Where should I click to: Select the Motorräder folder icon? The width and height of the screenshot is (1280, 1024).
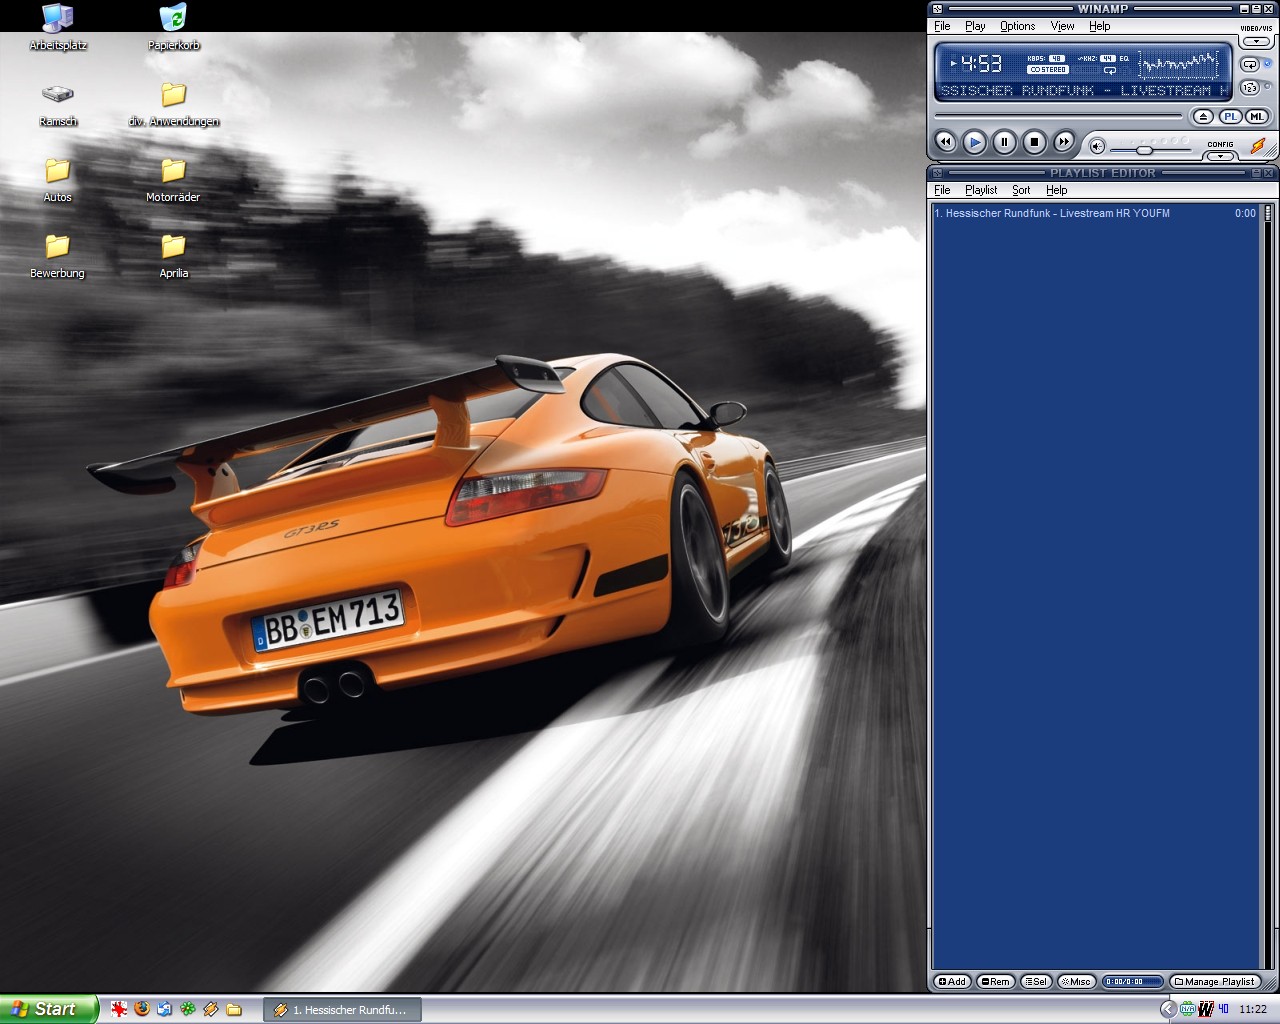click(173, 180)
